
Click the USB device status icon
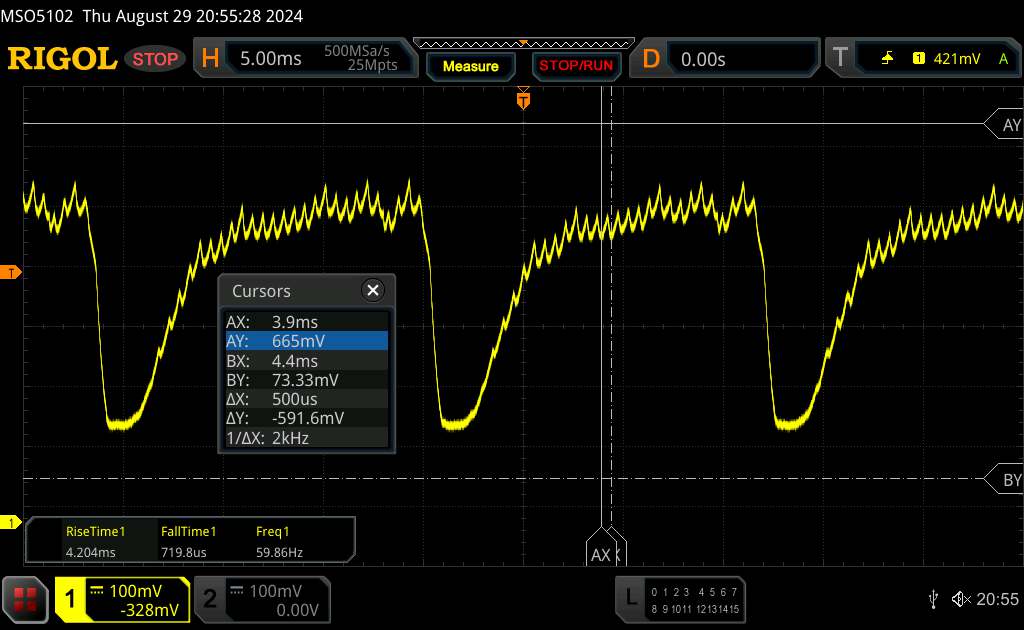pos(933,599)
